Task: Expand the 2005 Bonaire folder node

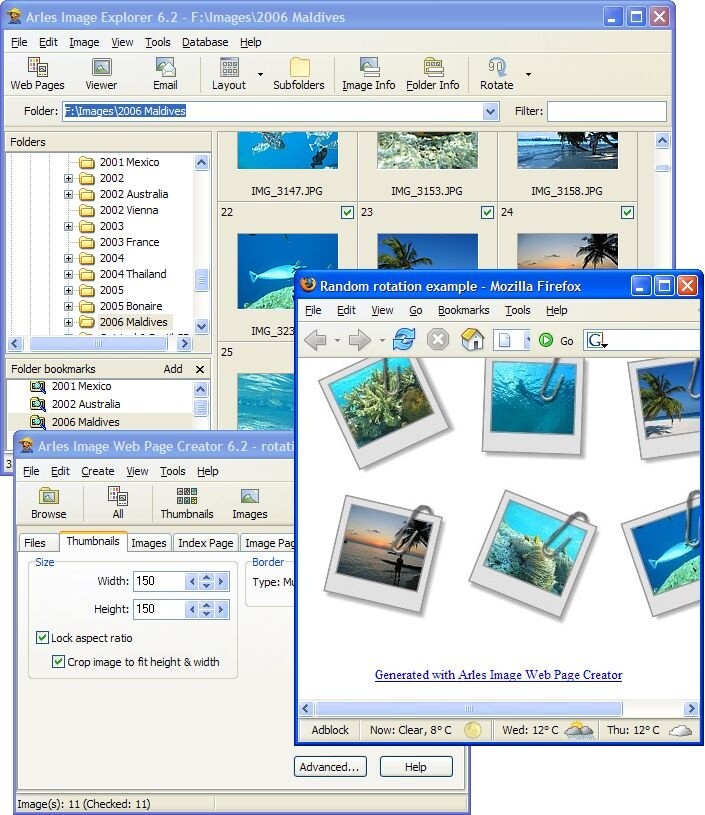Action: [x=68, y=306]
